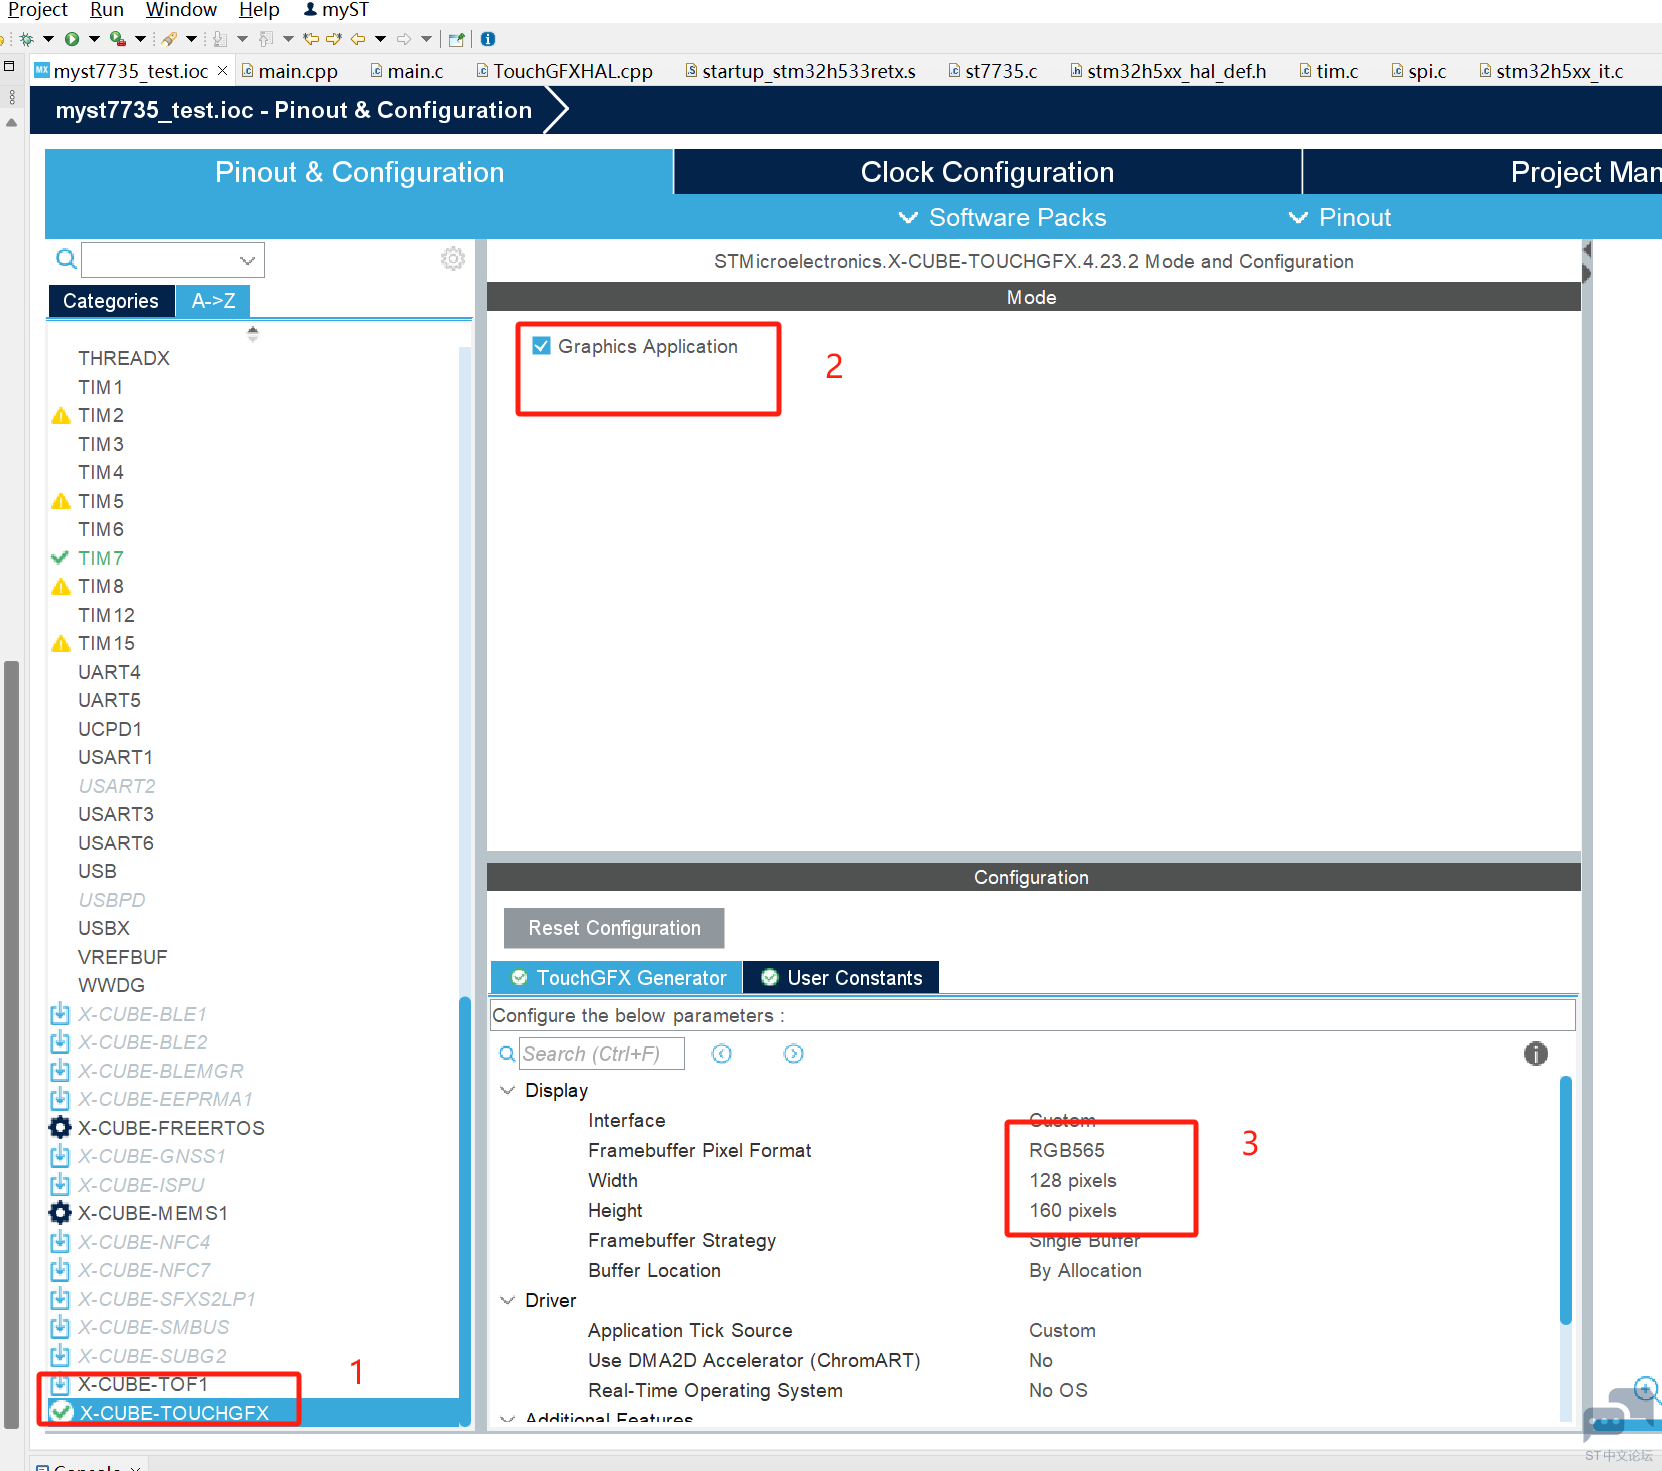
Task: Click the download icon beside X-CUBE-TOF1
Action: coord(60,1384)
